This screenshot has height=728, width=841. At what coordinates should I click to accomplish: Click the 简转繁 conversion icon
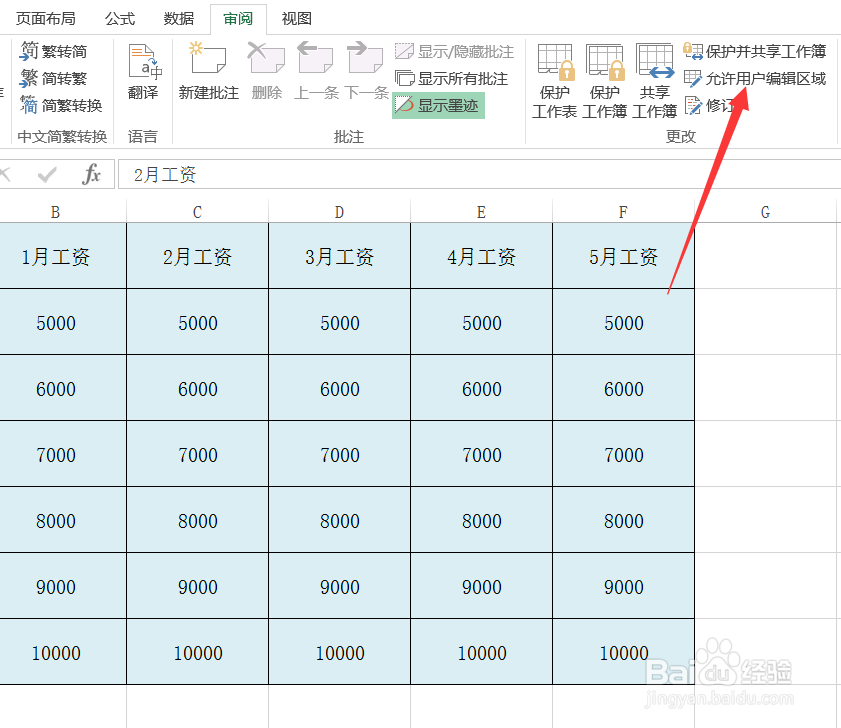click(55, 78)
